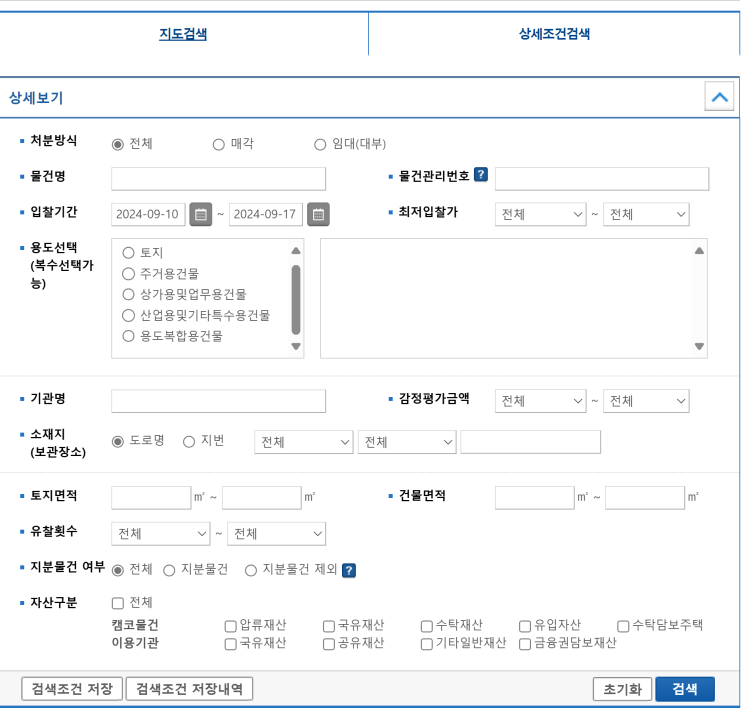Collapse the 상세보기 panel with chevron

719,97
